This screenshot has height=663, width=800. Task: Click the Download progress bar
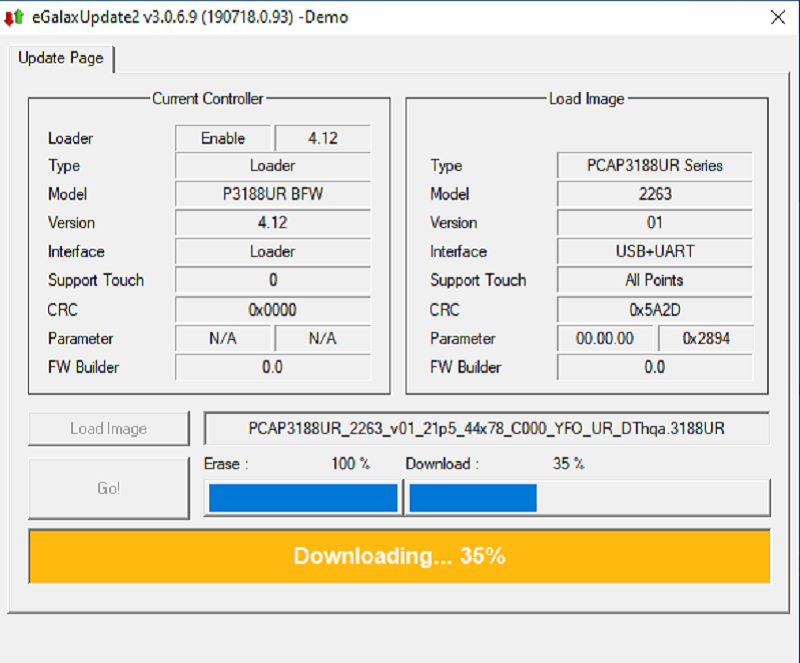click(x=588, y=497)
